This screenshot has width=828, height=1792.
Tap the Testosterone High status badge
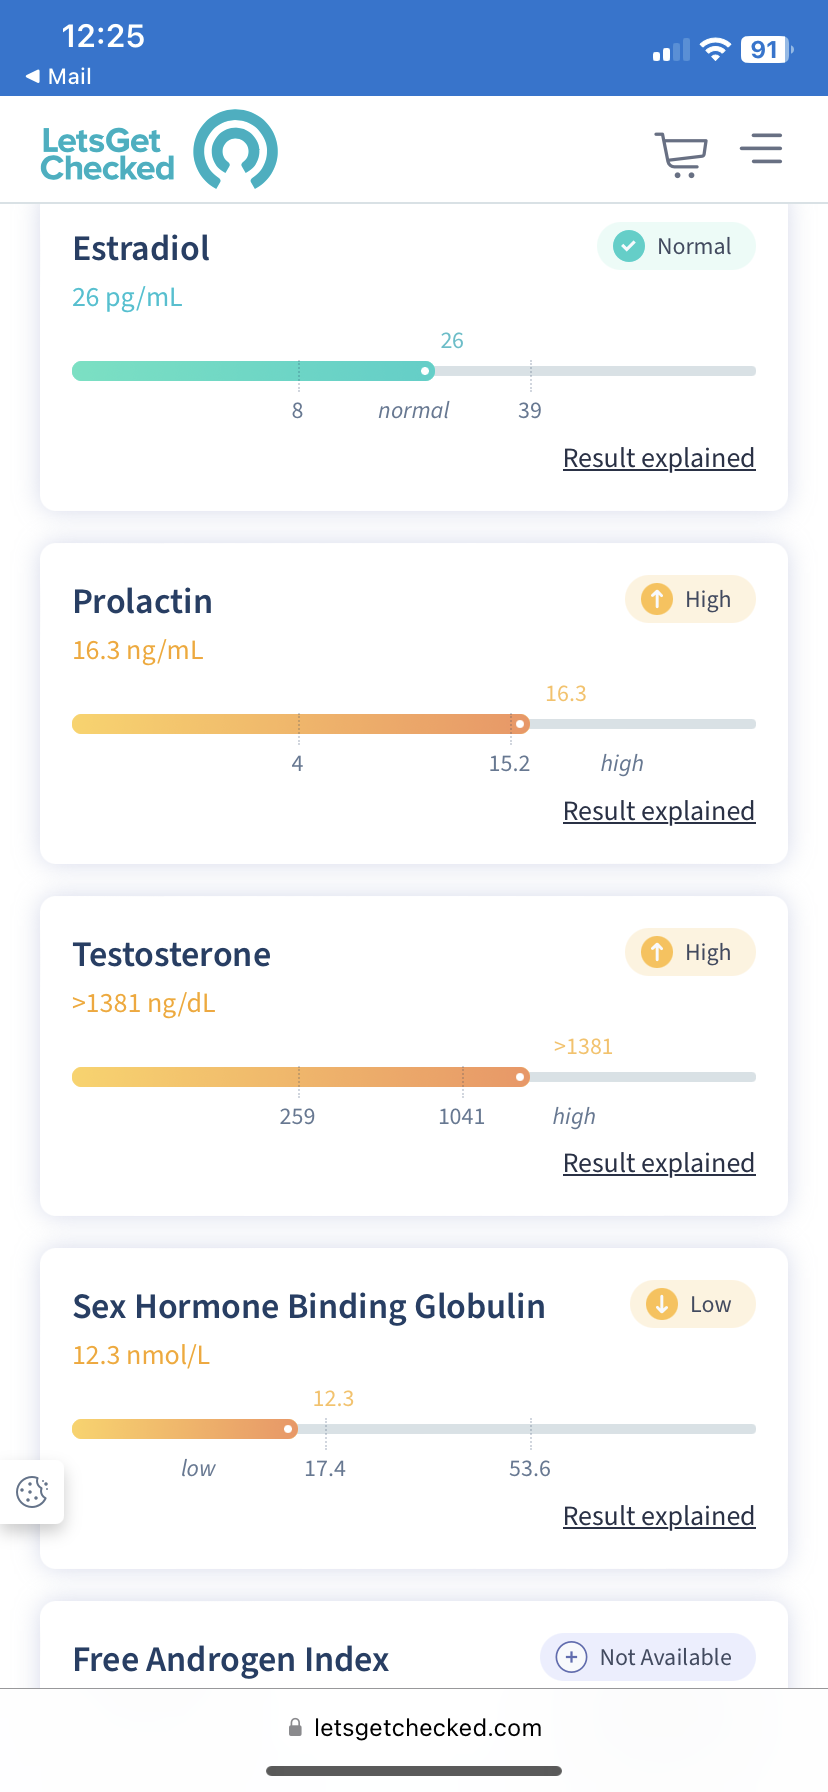(x=690, y=952)
